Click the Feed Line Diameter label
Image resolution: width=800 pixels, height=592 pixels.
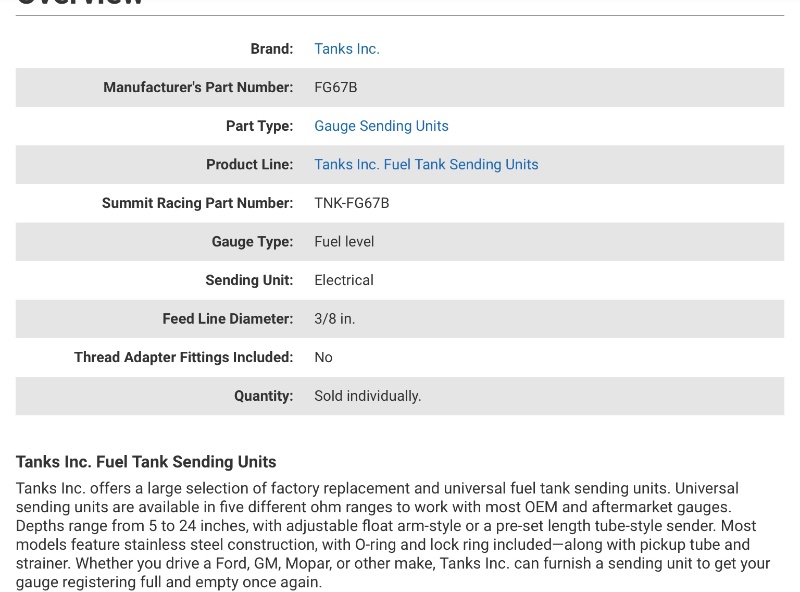[227, 319]
